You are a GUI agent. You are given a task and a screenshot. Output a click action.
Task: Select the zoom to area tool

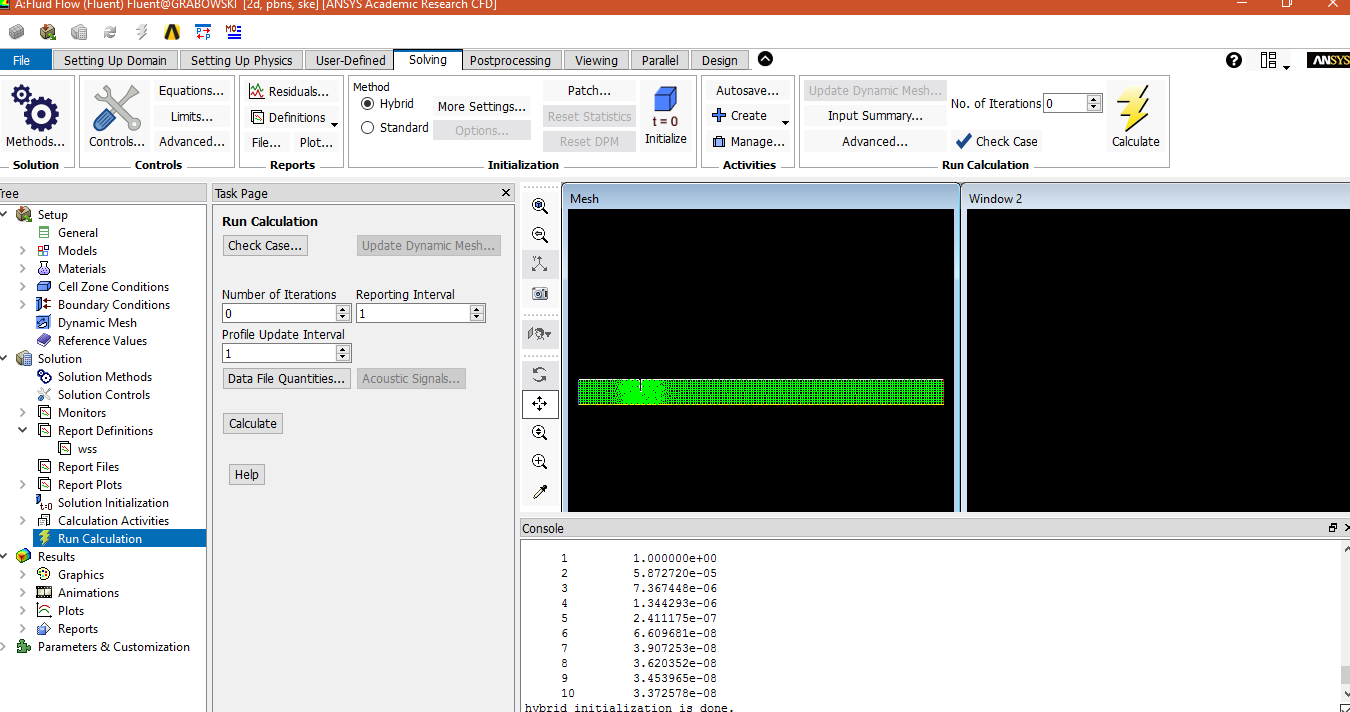(x=540, y=462)
